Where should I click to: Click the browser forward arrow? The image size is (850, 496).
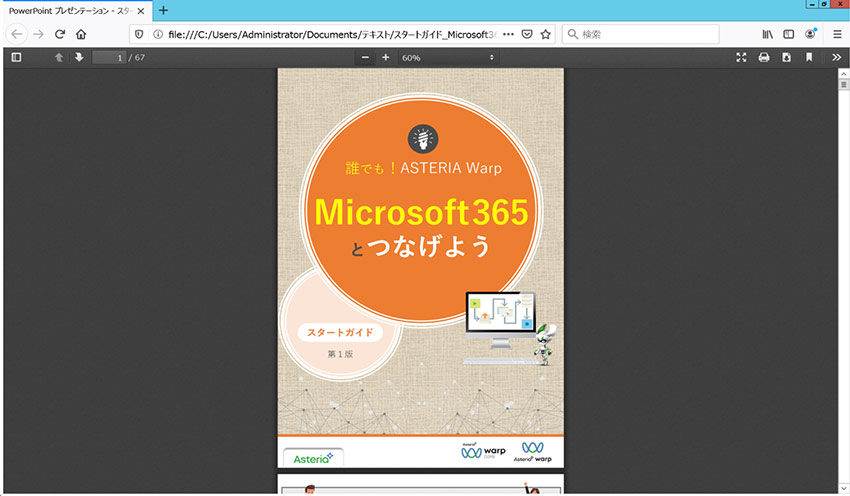(x=38, y=34)
